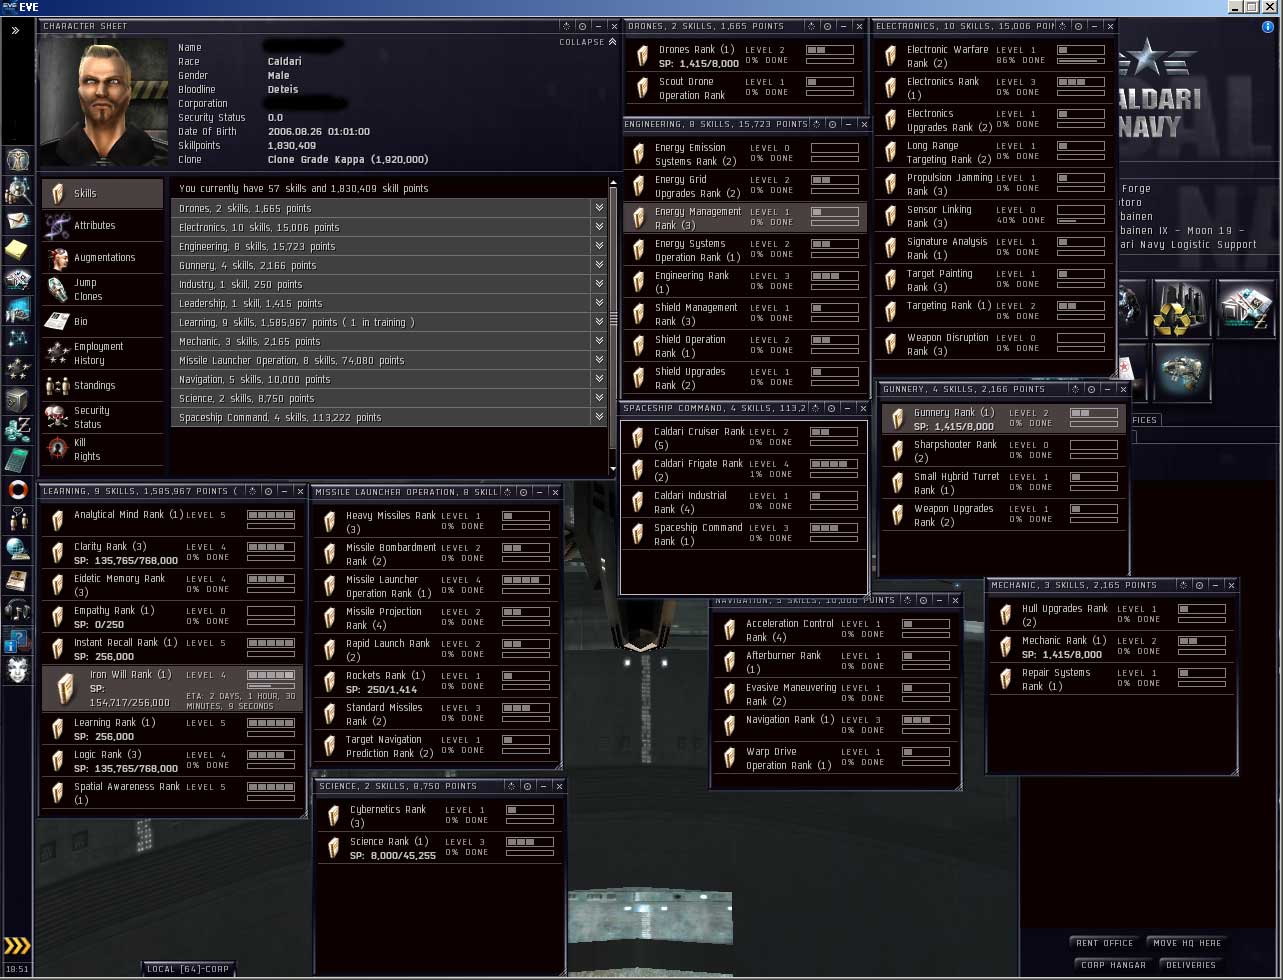Open the mail envelope sidebar icon
The width and height of the screenshot is (1283, 980).
click(x=18, y=220)
